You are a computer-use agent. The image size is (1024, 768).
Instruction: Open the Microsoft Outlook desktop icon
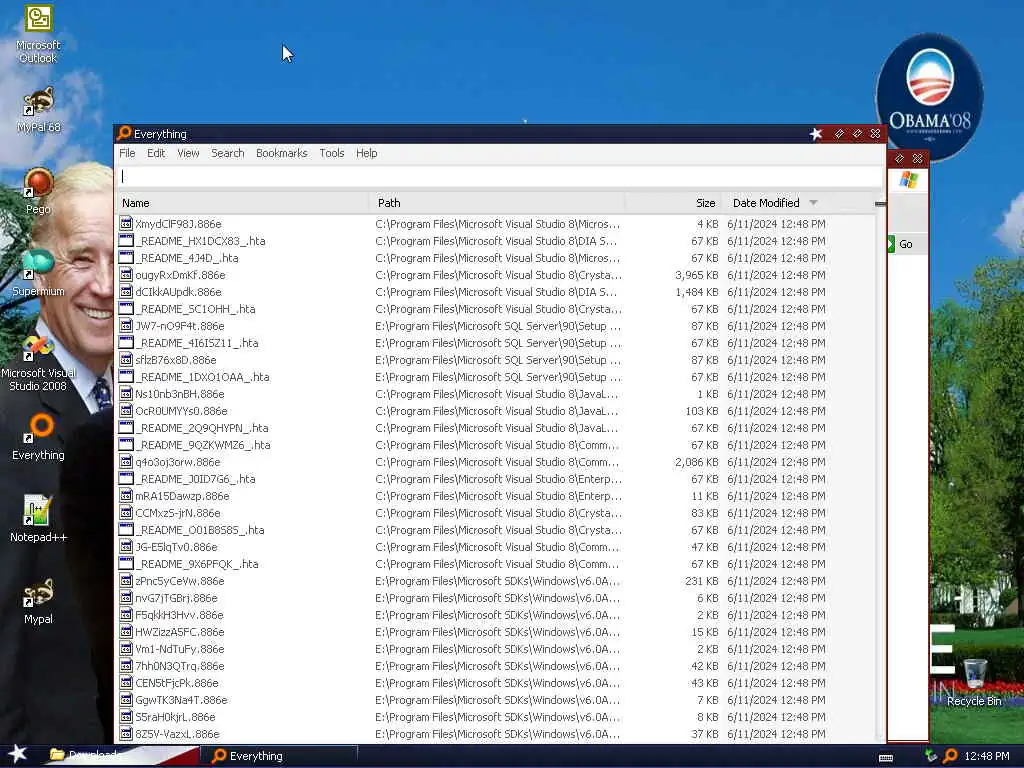[38, 34]
